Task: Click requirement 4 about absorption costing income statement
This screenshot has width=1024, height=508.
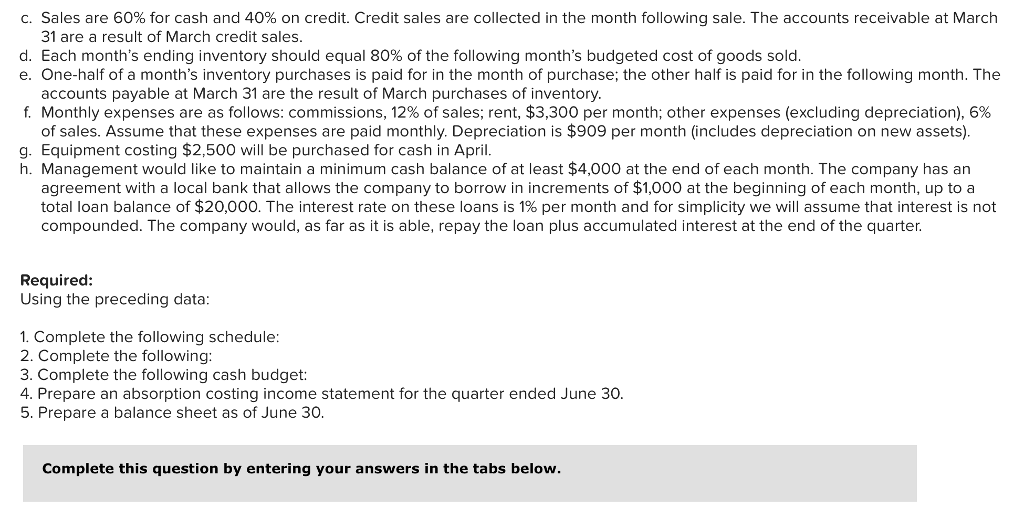Action: click(x=322, y=394)
